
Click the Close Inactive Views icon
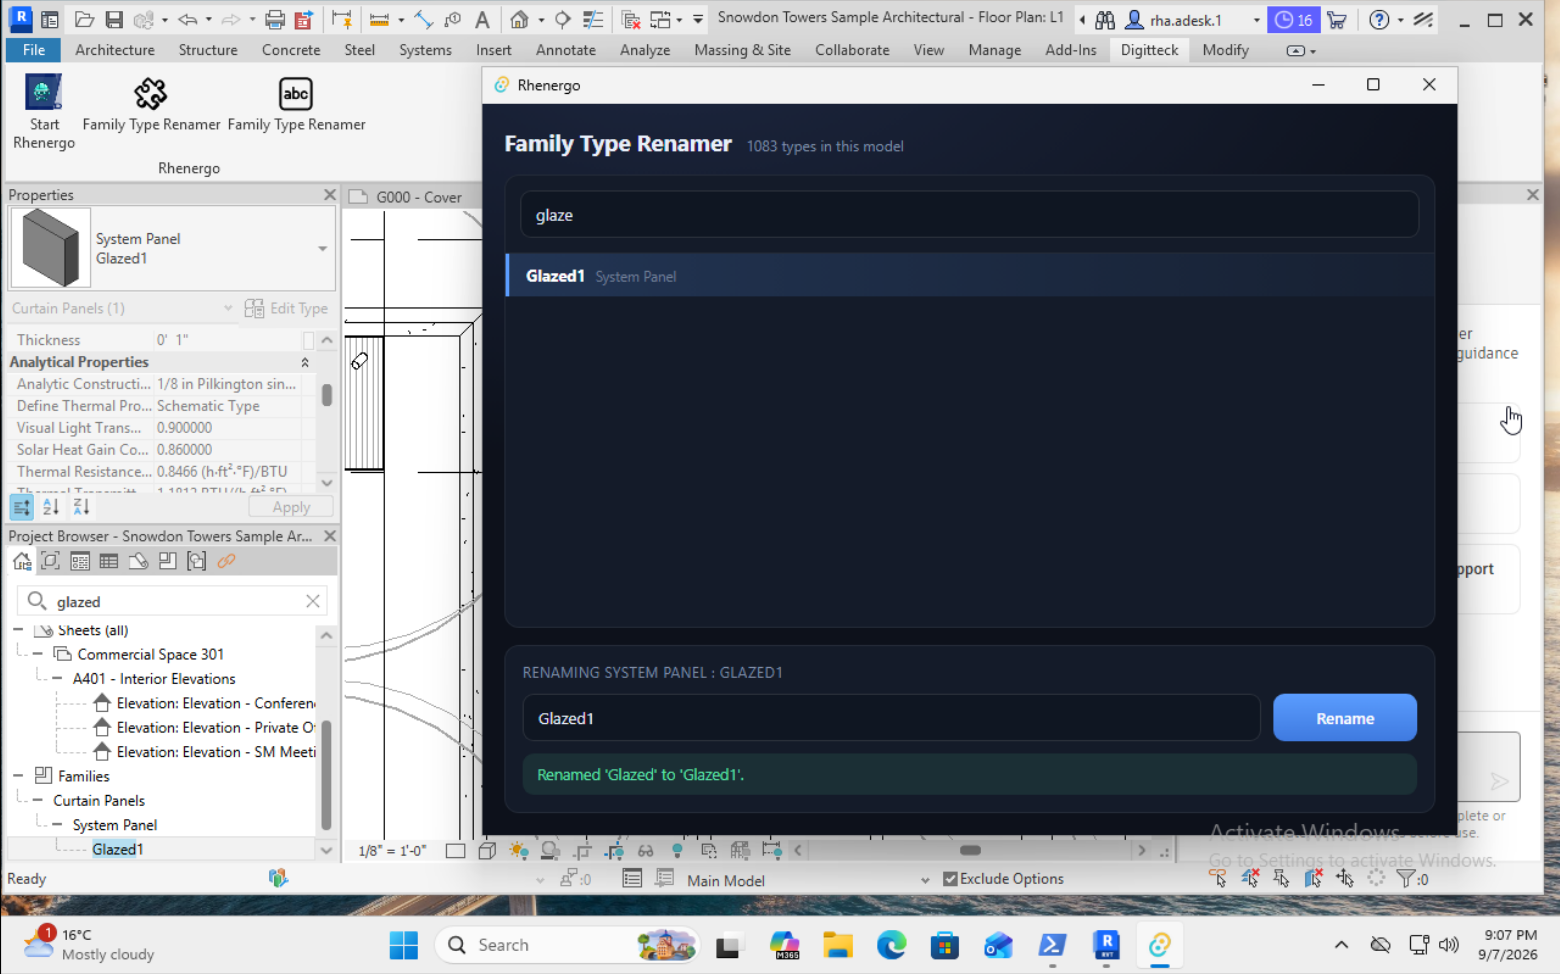pos(631,19)
